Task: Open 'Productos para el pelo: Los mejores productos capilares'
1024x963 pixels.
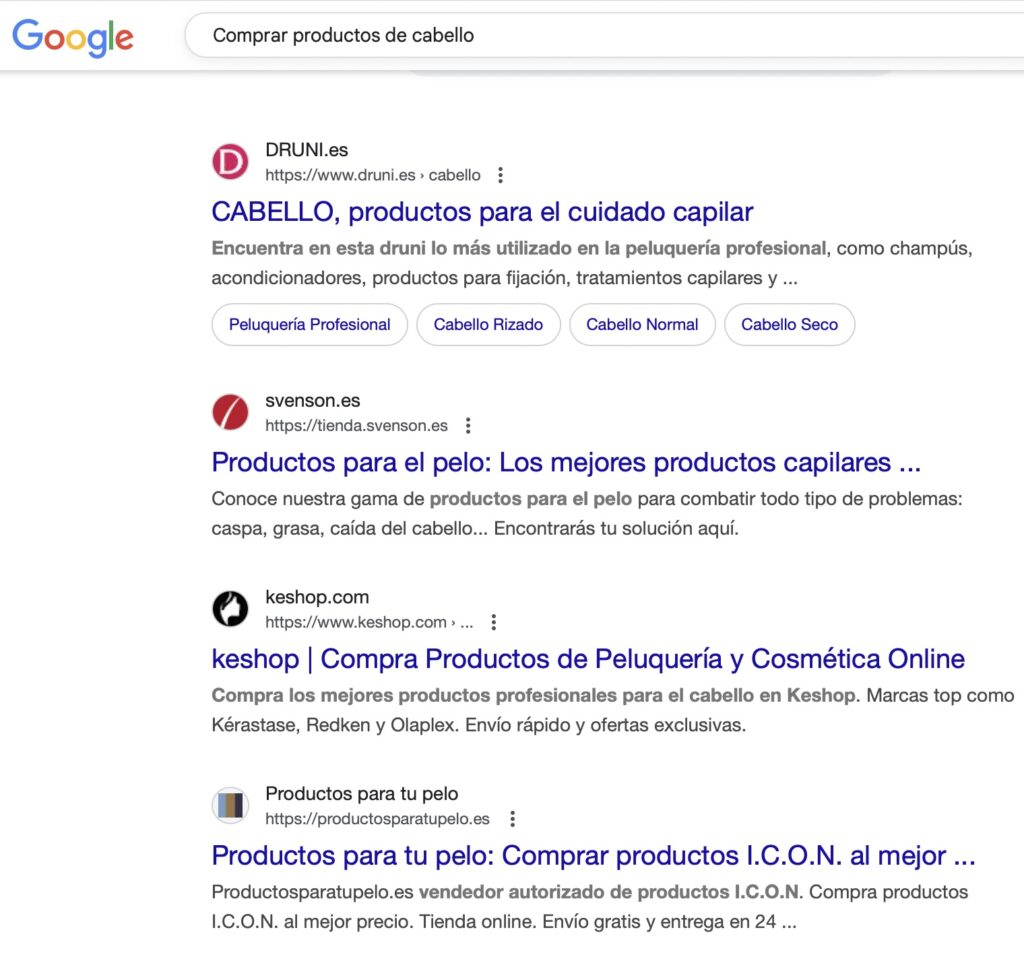Action: [566, 462]
